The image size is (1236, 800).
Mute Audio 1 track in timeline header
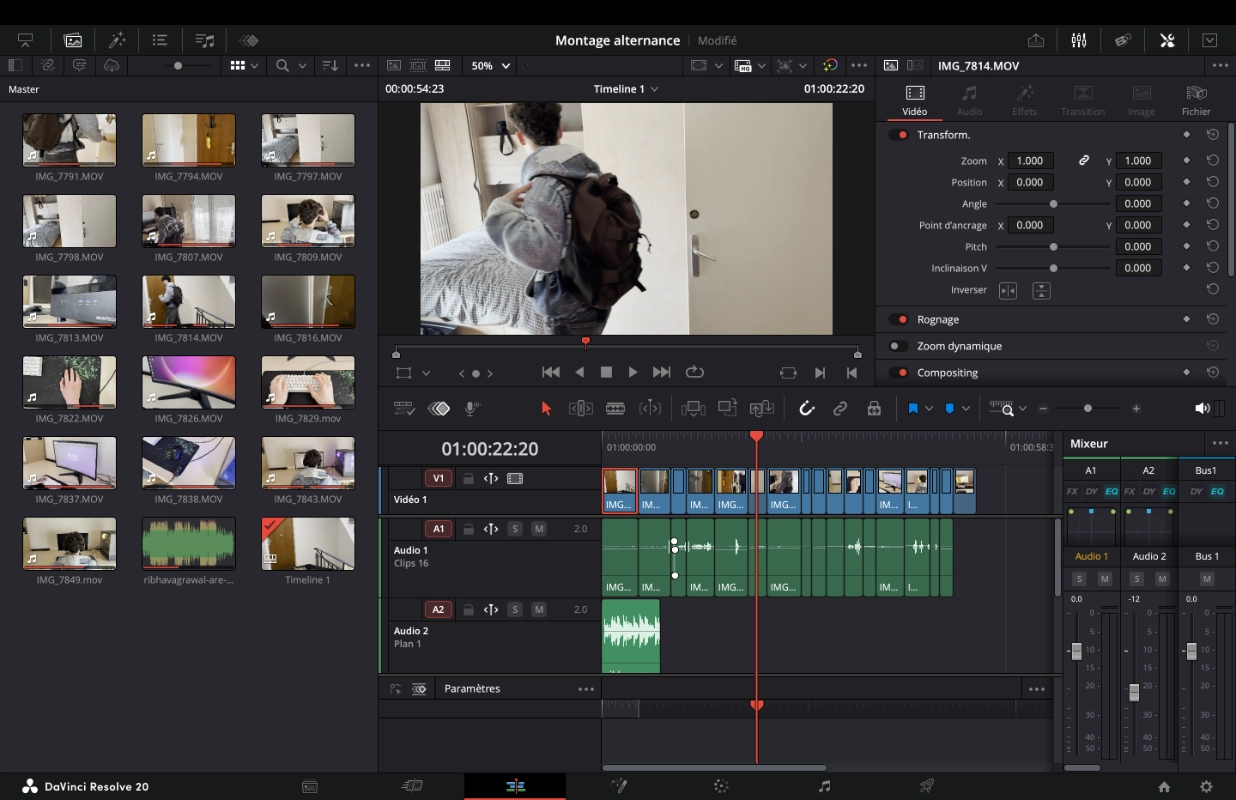(539, 528)
